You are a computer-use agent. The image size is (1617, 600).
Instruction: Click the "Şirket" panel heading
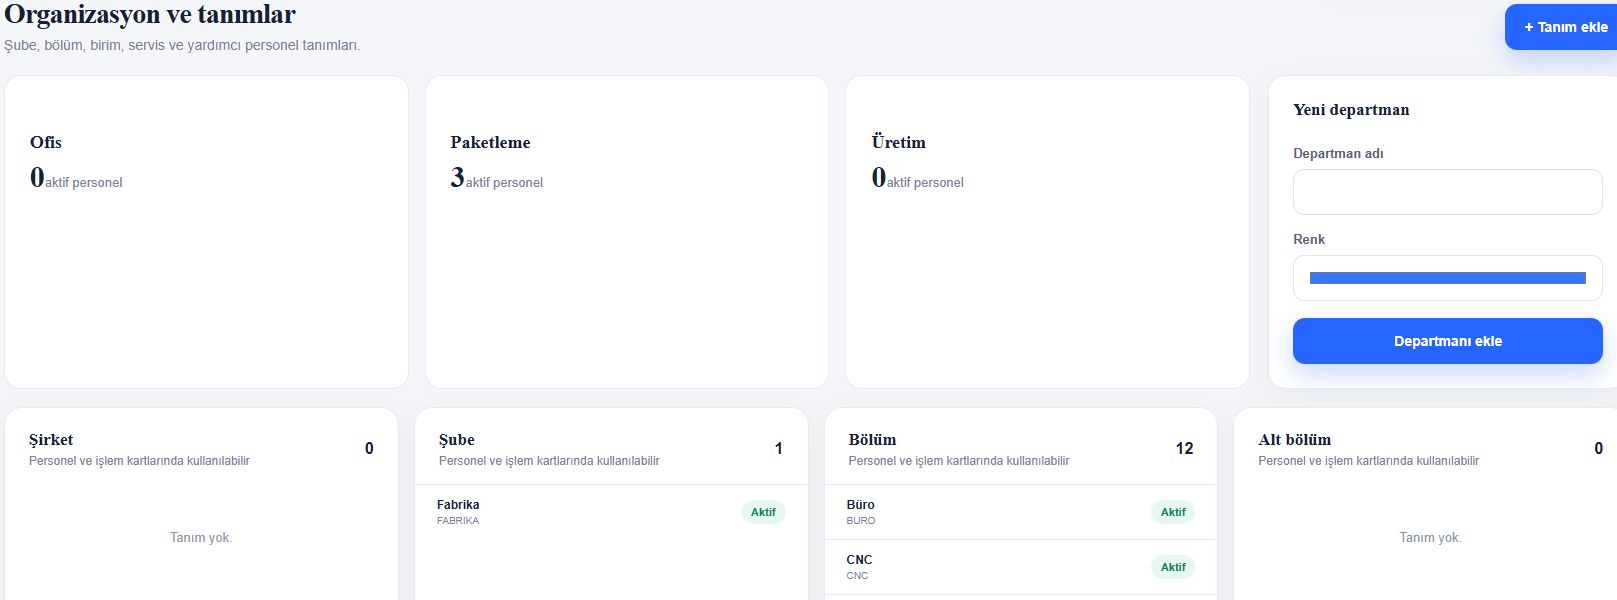coord(51,440)
